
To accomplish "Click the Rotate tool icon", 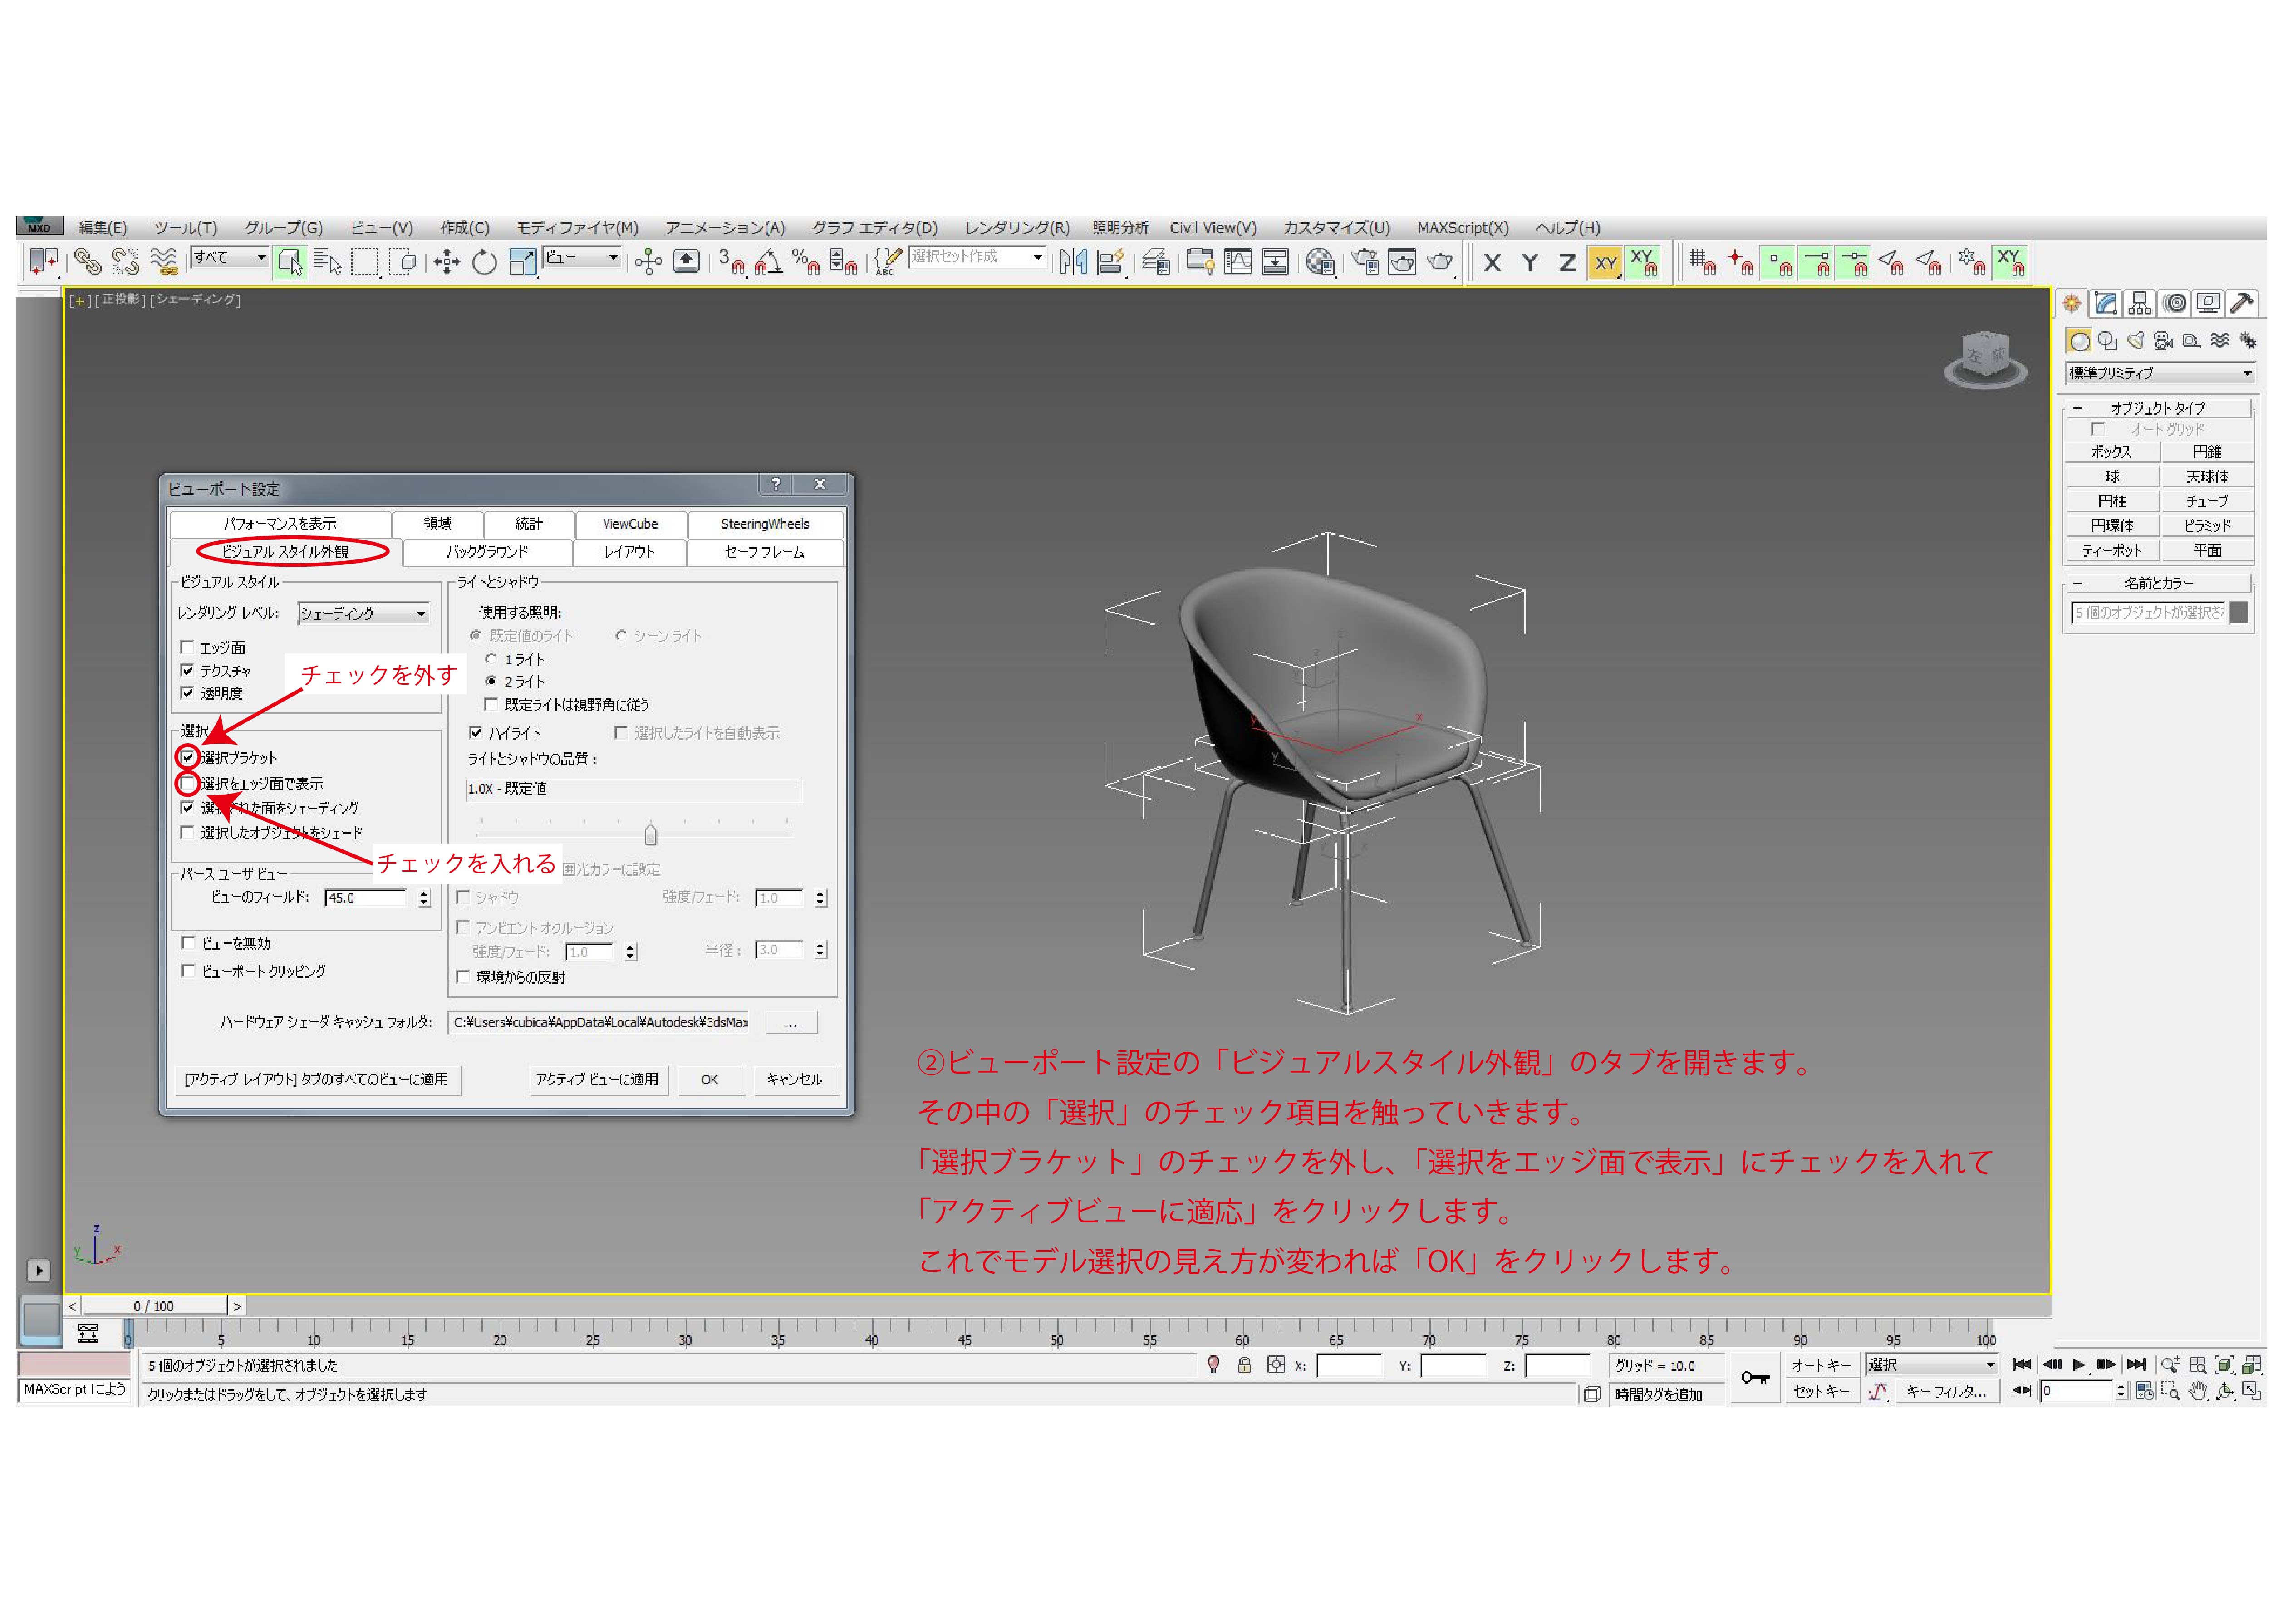I will [484, 262].
